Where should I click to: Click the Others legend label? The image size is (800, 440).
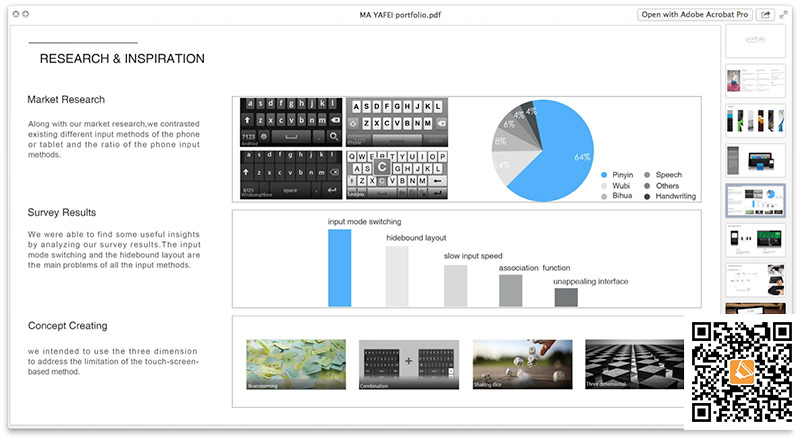click(x=667, y=186)
